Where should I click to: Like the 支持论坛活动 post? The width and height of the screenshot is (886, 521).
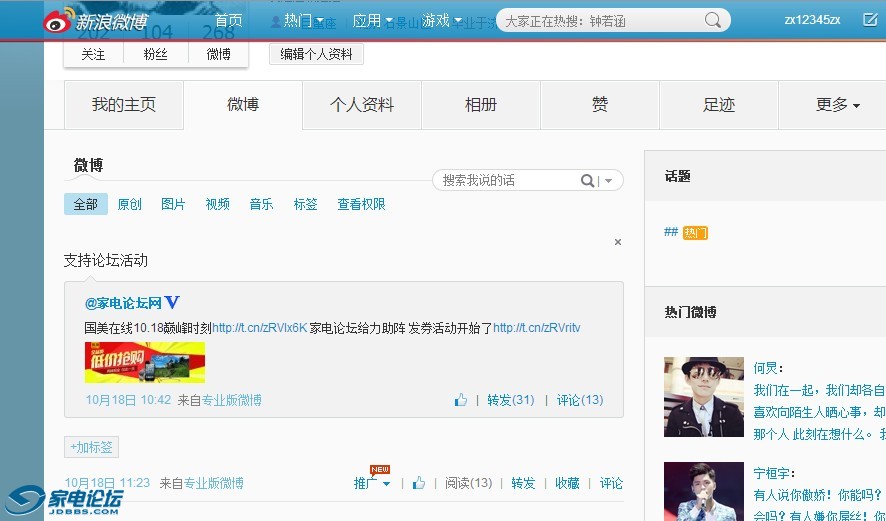[419, 483]
